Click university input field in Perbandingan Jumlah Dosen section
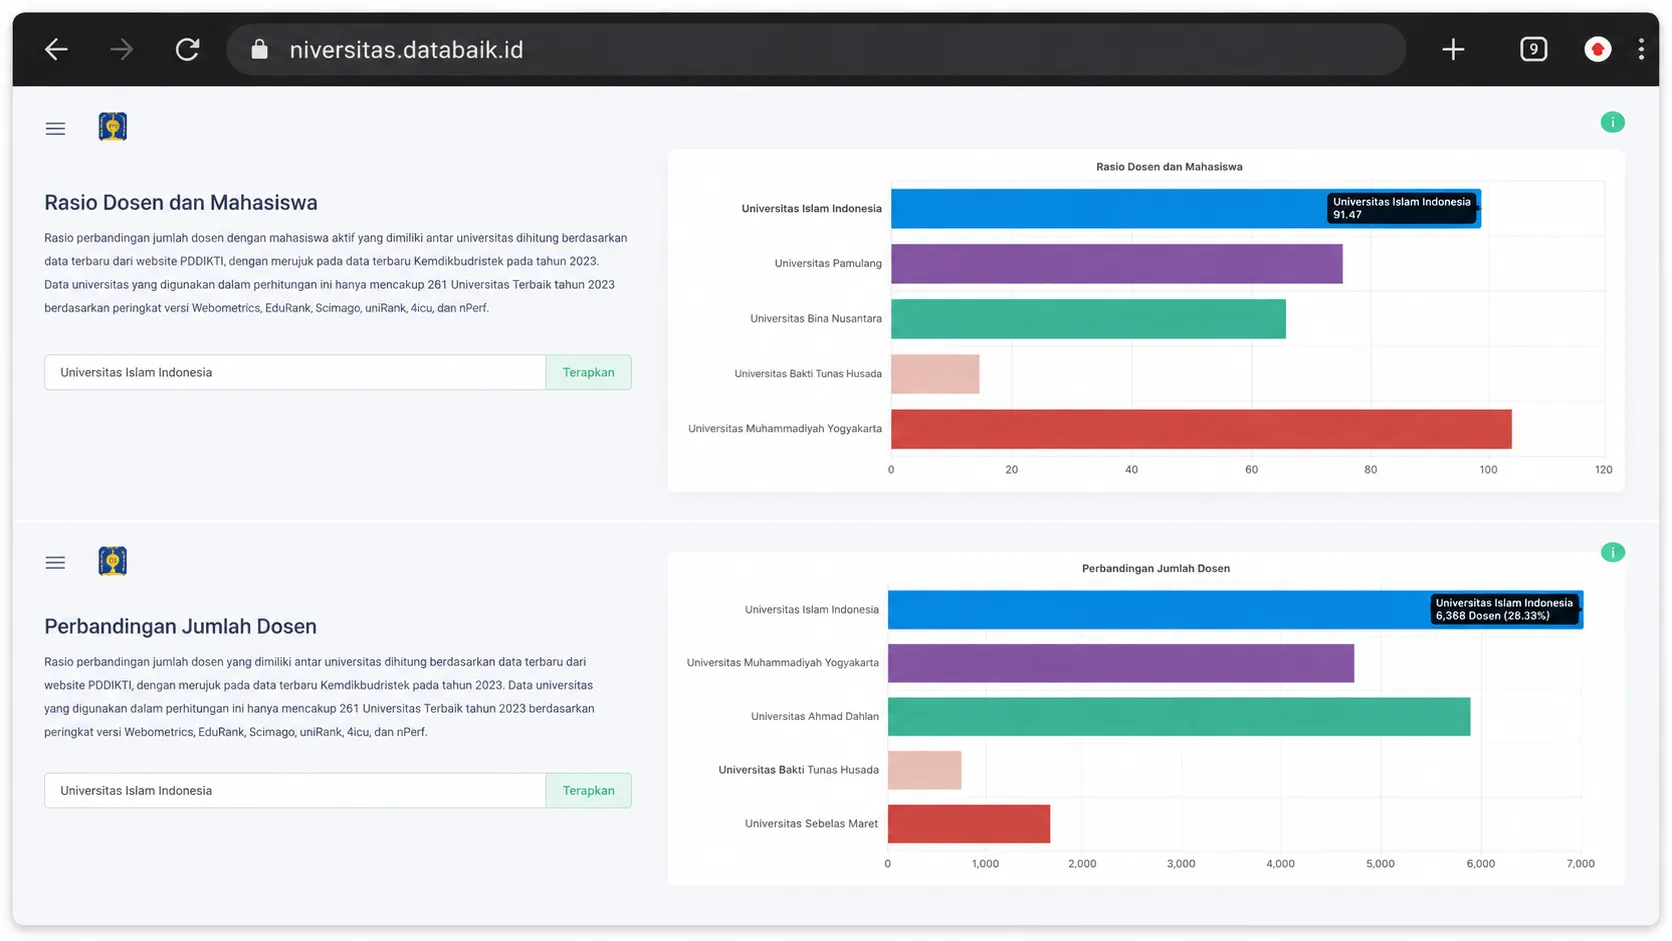The height and width of the screenshot is (941, 1672). [x=295, y=790]
